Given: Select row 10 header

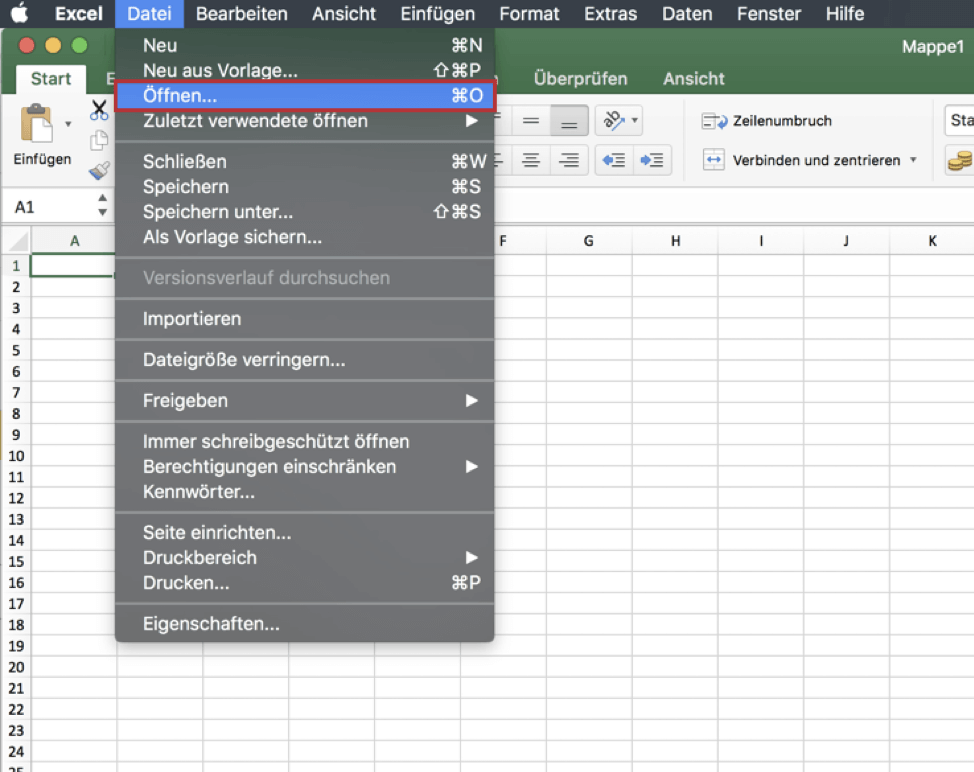Looking at the screenshot, I should (16, 456).
